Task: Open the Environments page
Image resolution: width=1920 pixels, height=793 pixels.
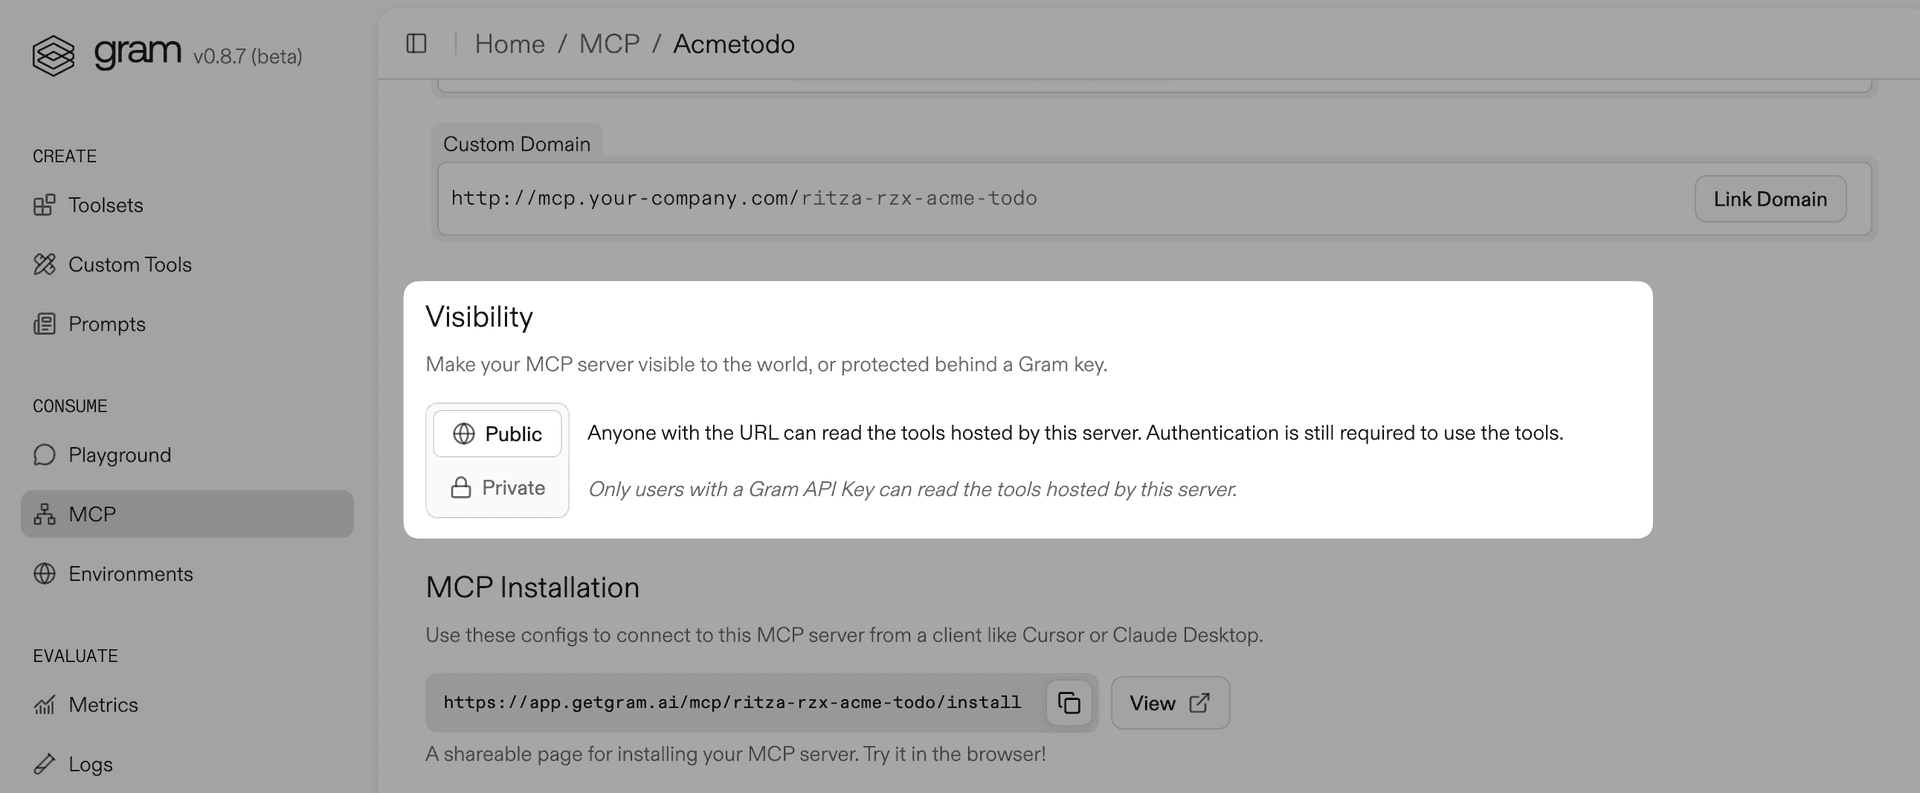Action: click(130, 573)
